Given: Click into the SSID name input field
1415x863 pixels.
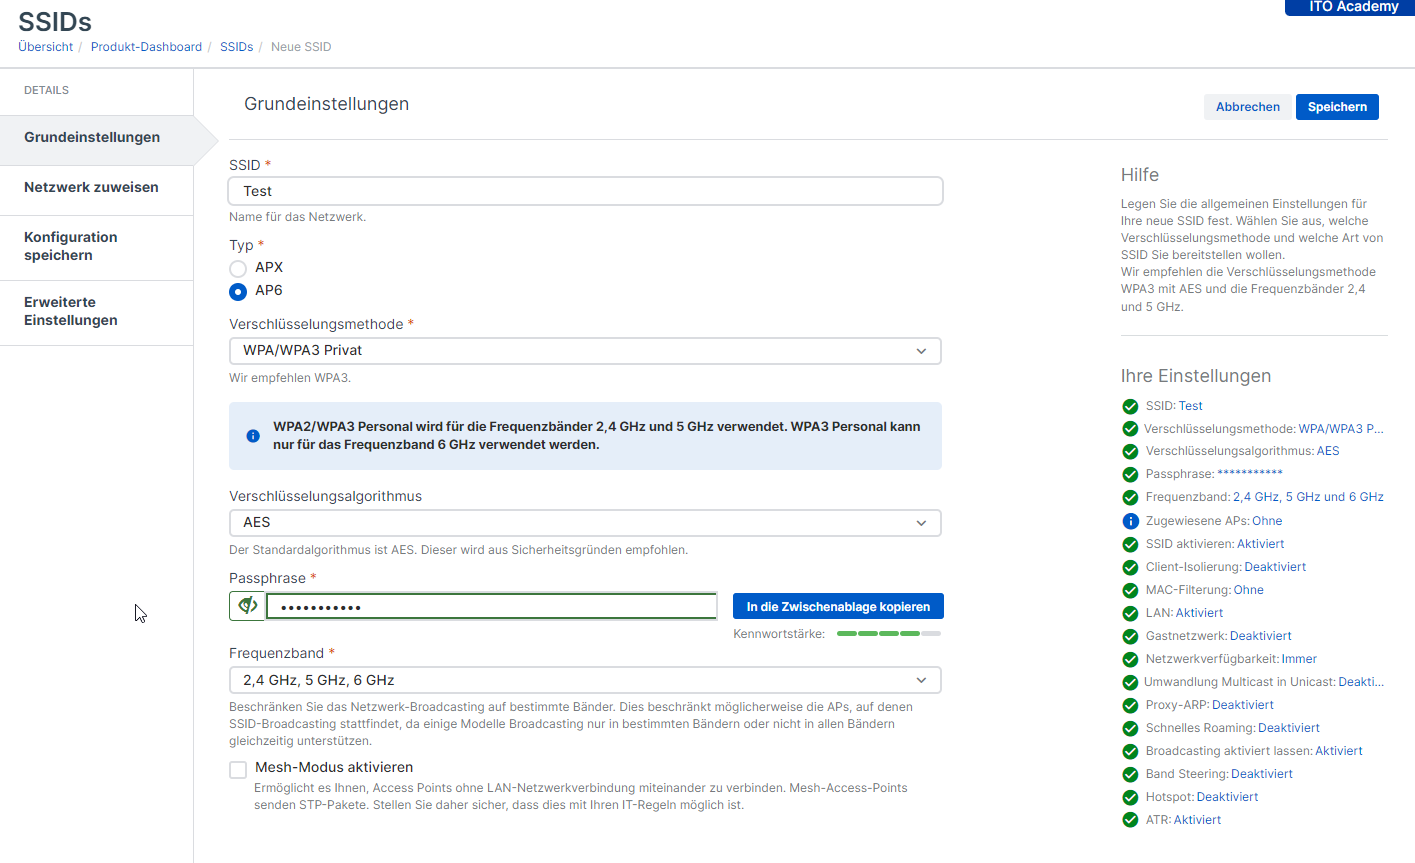Looking at the screenshot, I should pyautogui.click(x=585, y=191).
